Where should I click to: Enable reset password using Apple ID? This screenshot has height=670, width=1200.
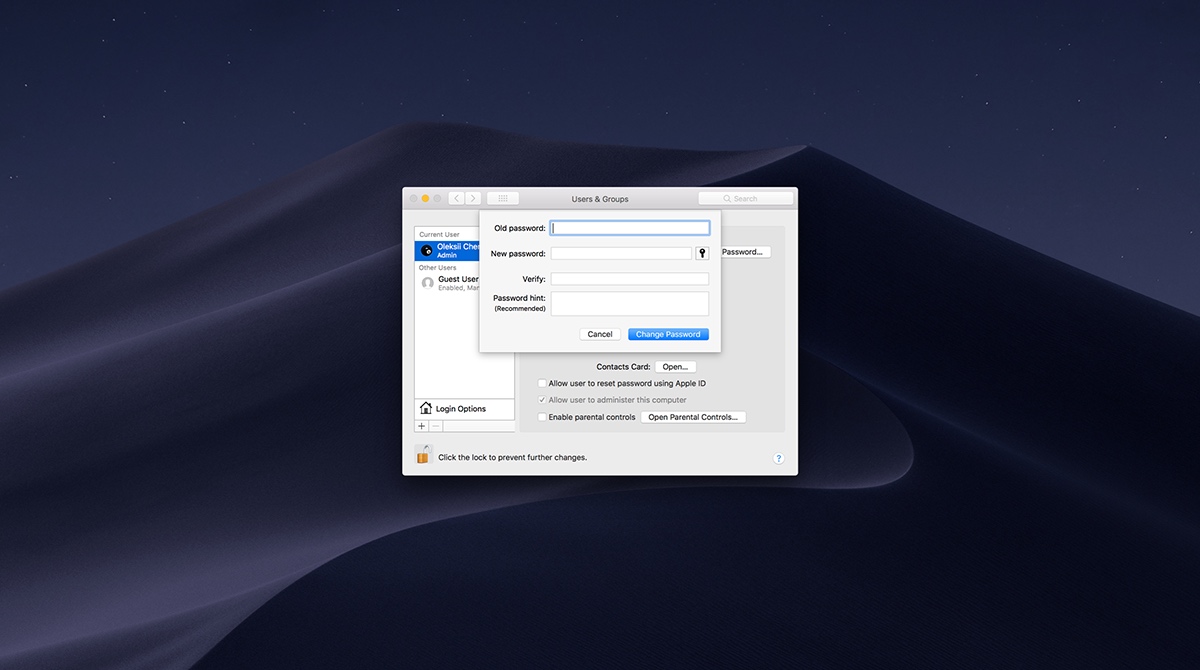click(543, 383)
